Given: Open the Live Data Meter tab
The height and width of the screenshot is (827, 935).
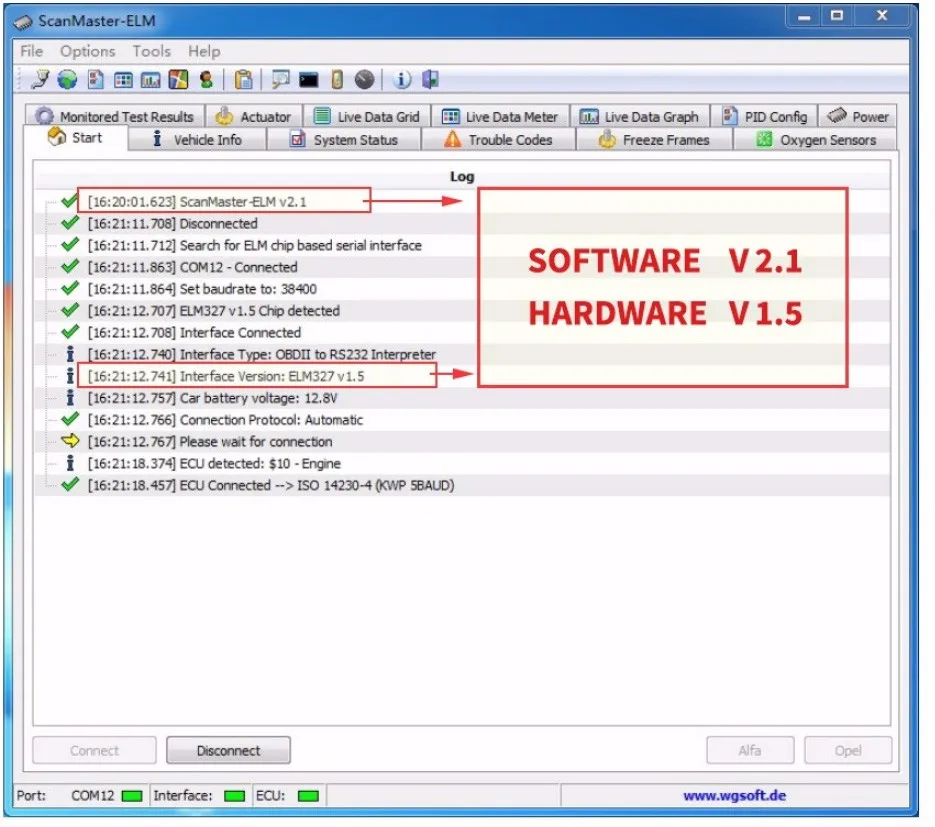Looking at the screenshot, I should [x=500, y=116].
